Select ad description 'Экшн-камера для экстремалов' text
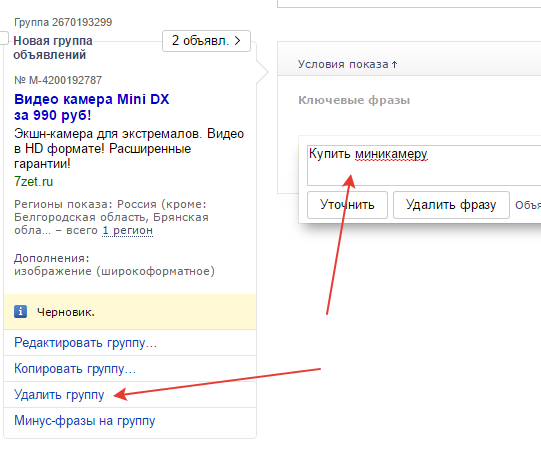 [x=107, y=134]
